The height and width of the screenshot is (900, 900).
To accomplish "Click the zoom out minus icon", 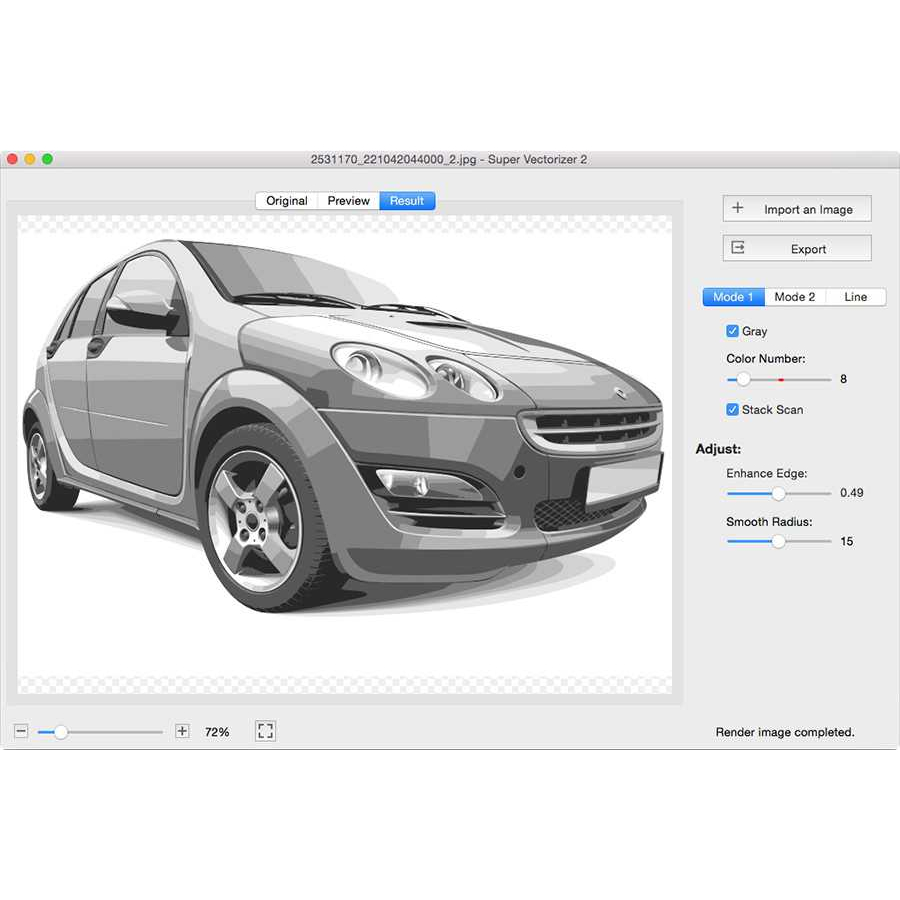I will click(21, 732).
